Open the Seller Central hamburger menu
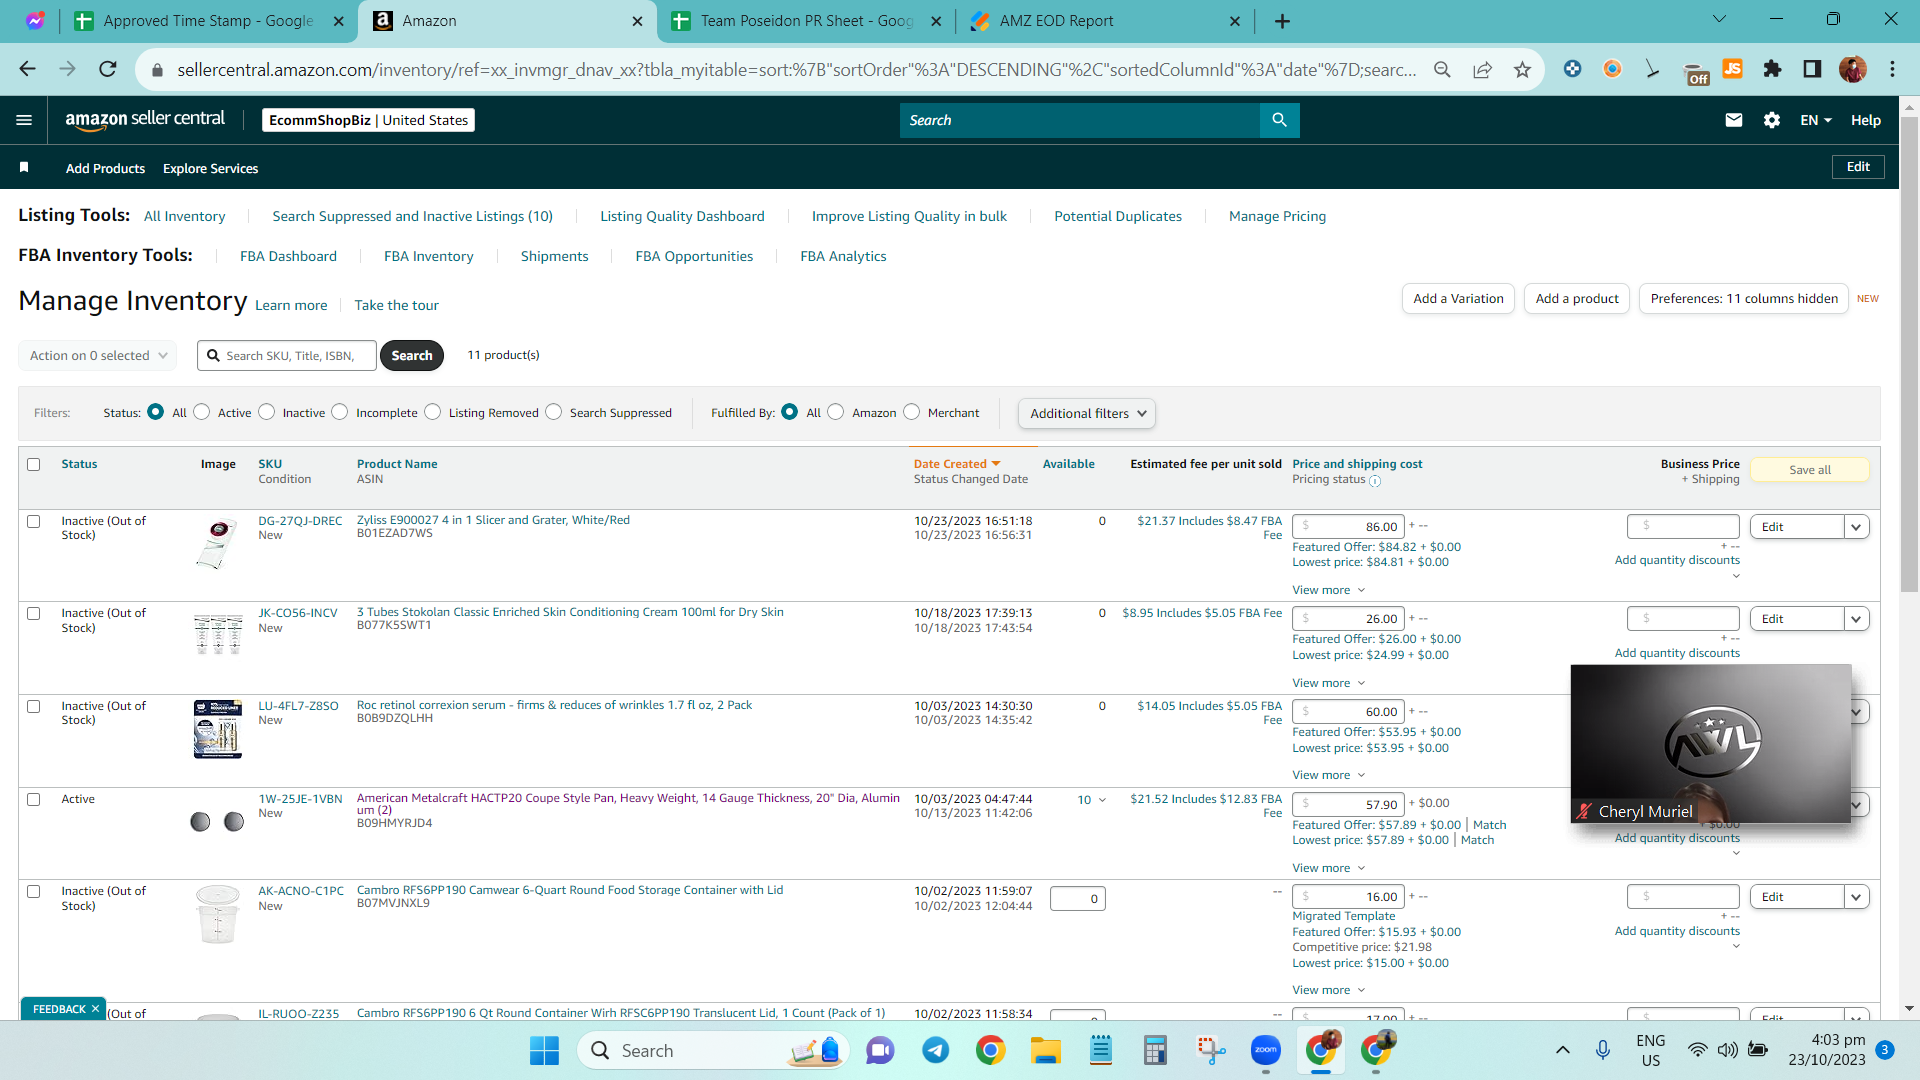Screen dimensions: 1920x1080 coord(24,120)
